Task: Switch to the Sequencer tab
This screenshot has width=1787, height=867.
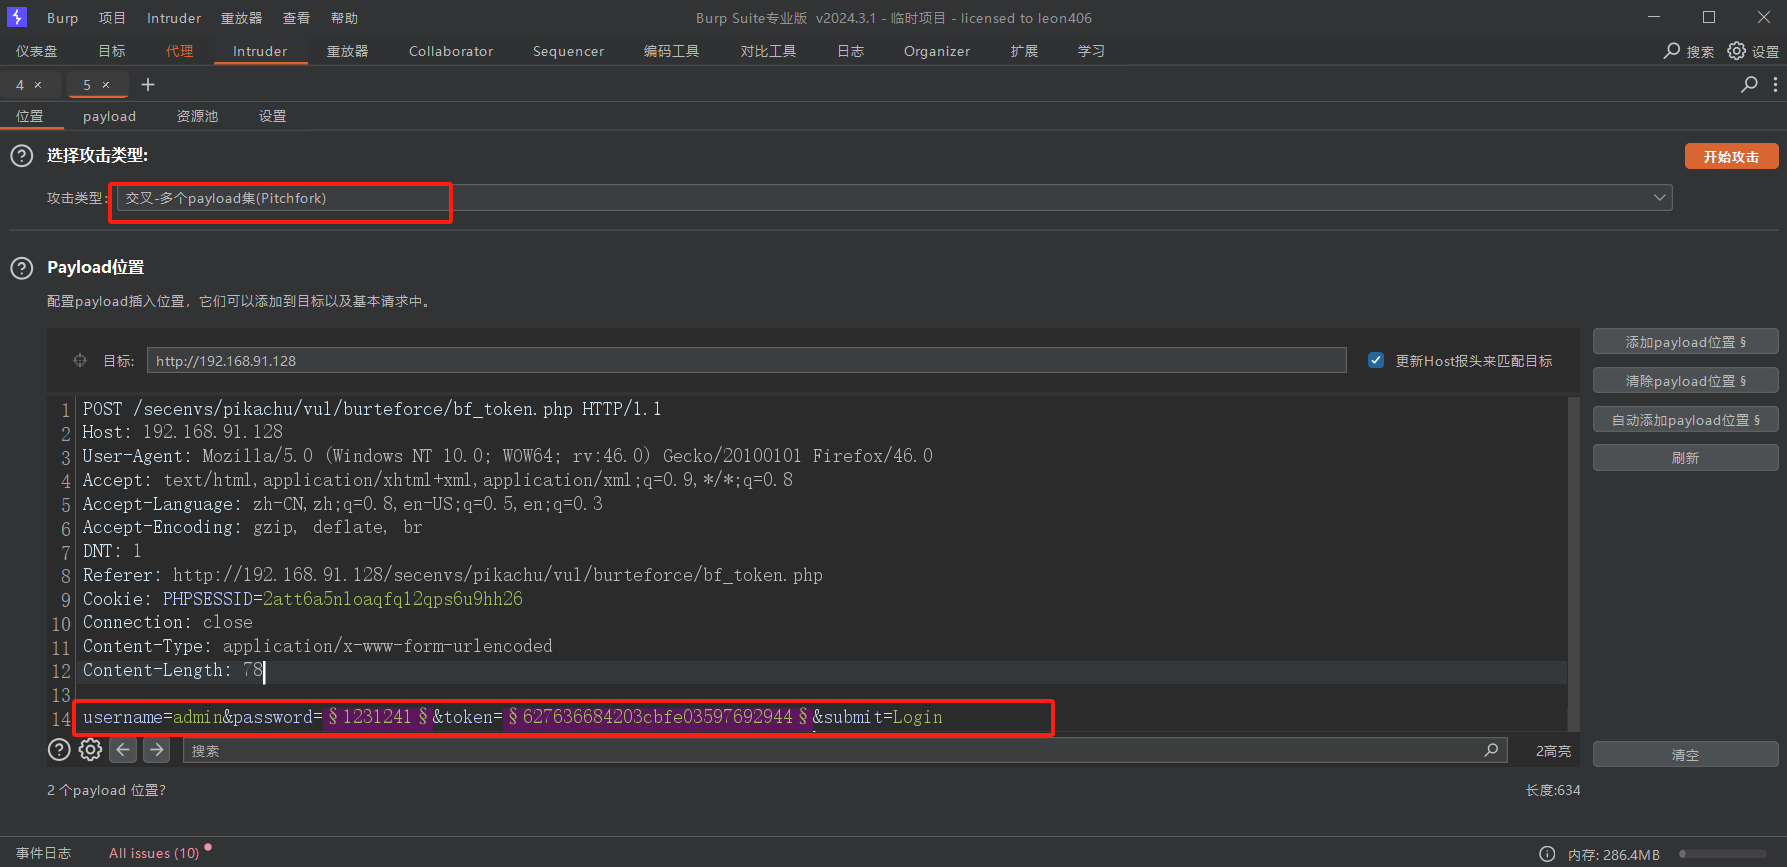Action: (568, 51)
